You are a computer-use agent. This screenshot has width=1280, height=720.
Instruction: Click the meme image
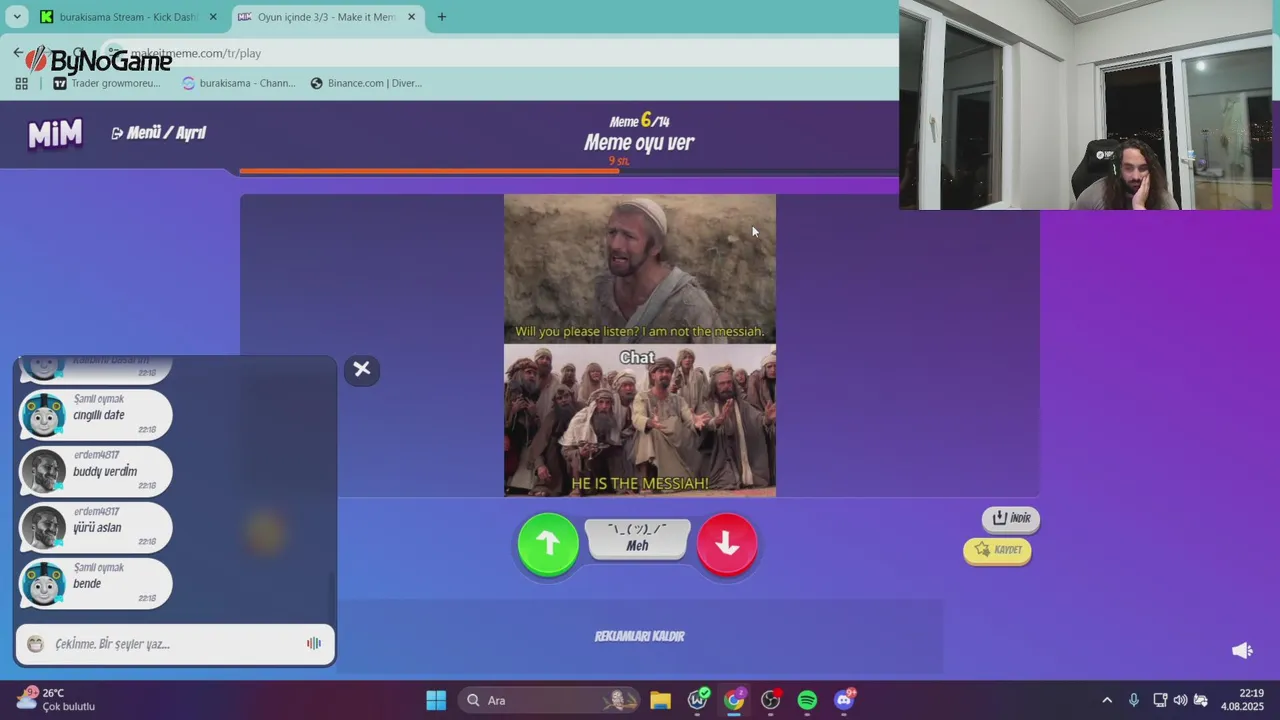point(640,345)
